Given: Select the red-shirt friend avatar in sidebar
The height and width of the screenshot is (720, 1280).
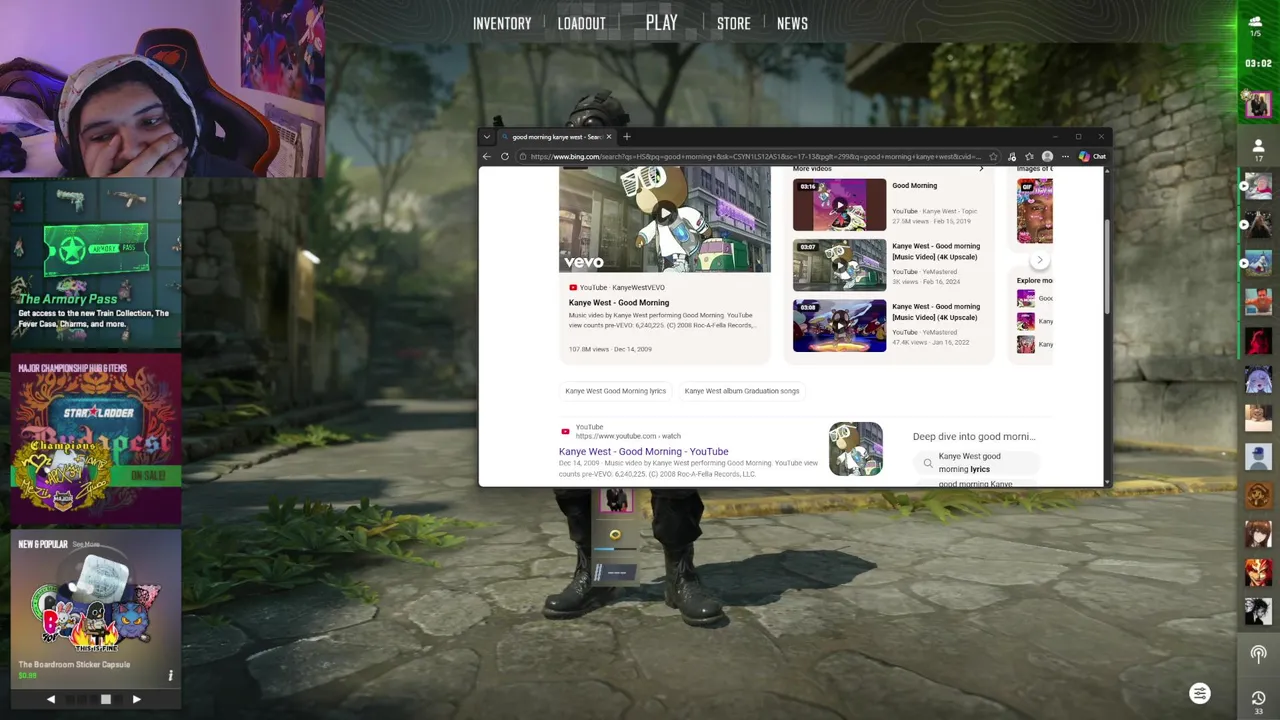Looking at the screenshot, I should [x=1258, y=301].
